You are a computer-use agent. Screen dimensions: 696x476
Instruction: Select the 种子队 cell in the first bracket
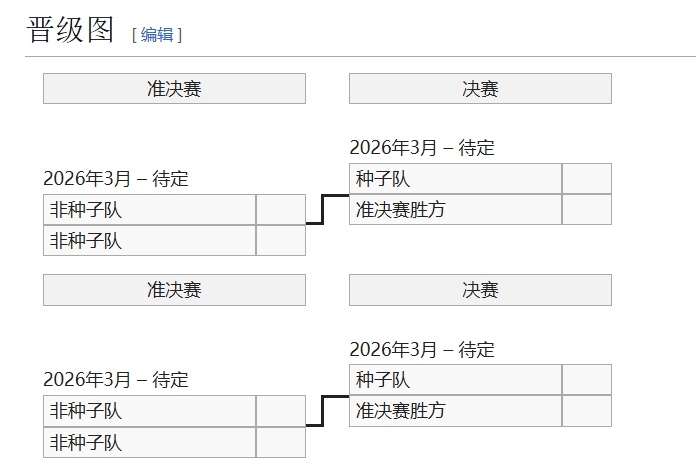(x=455, y=179)
